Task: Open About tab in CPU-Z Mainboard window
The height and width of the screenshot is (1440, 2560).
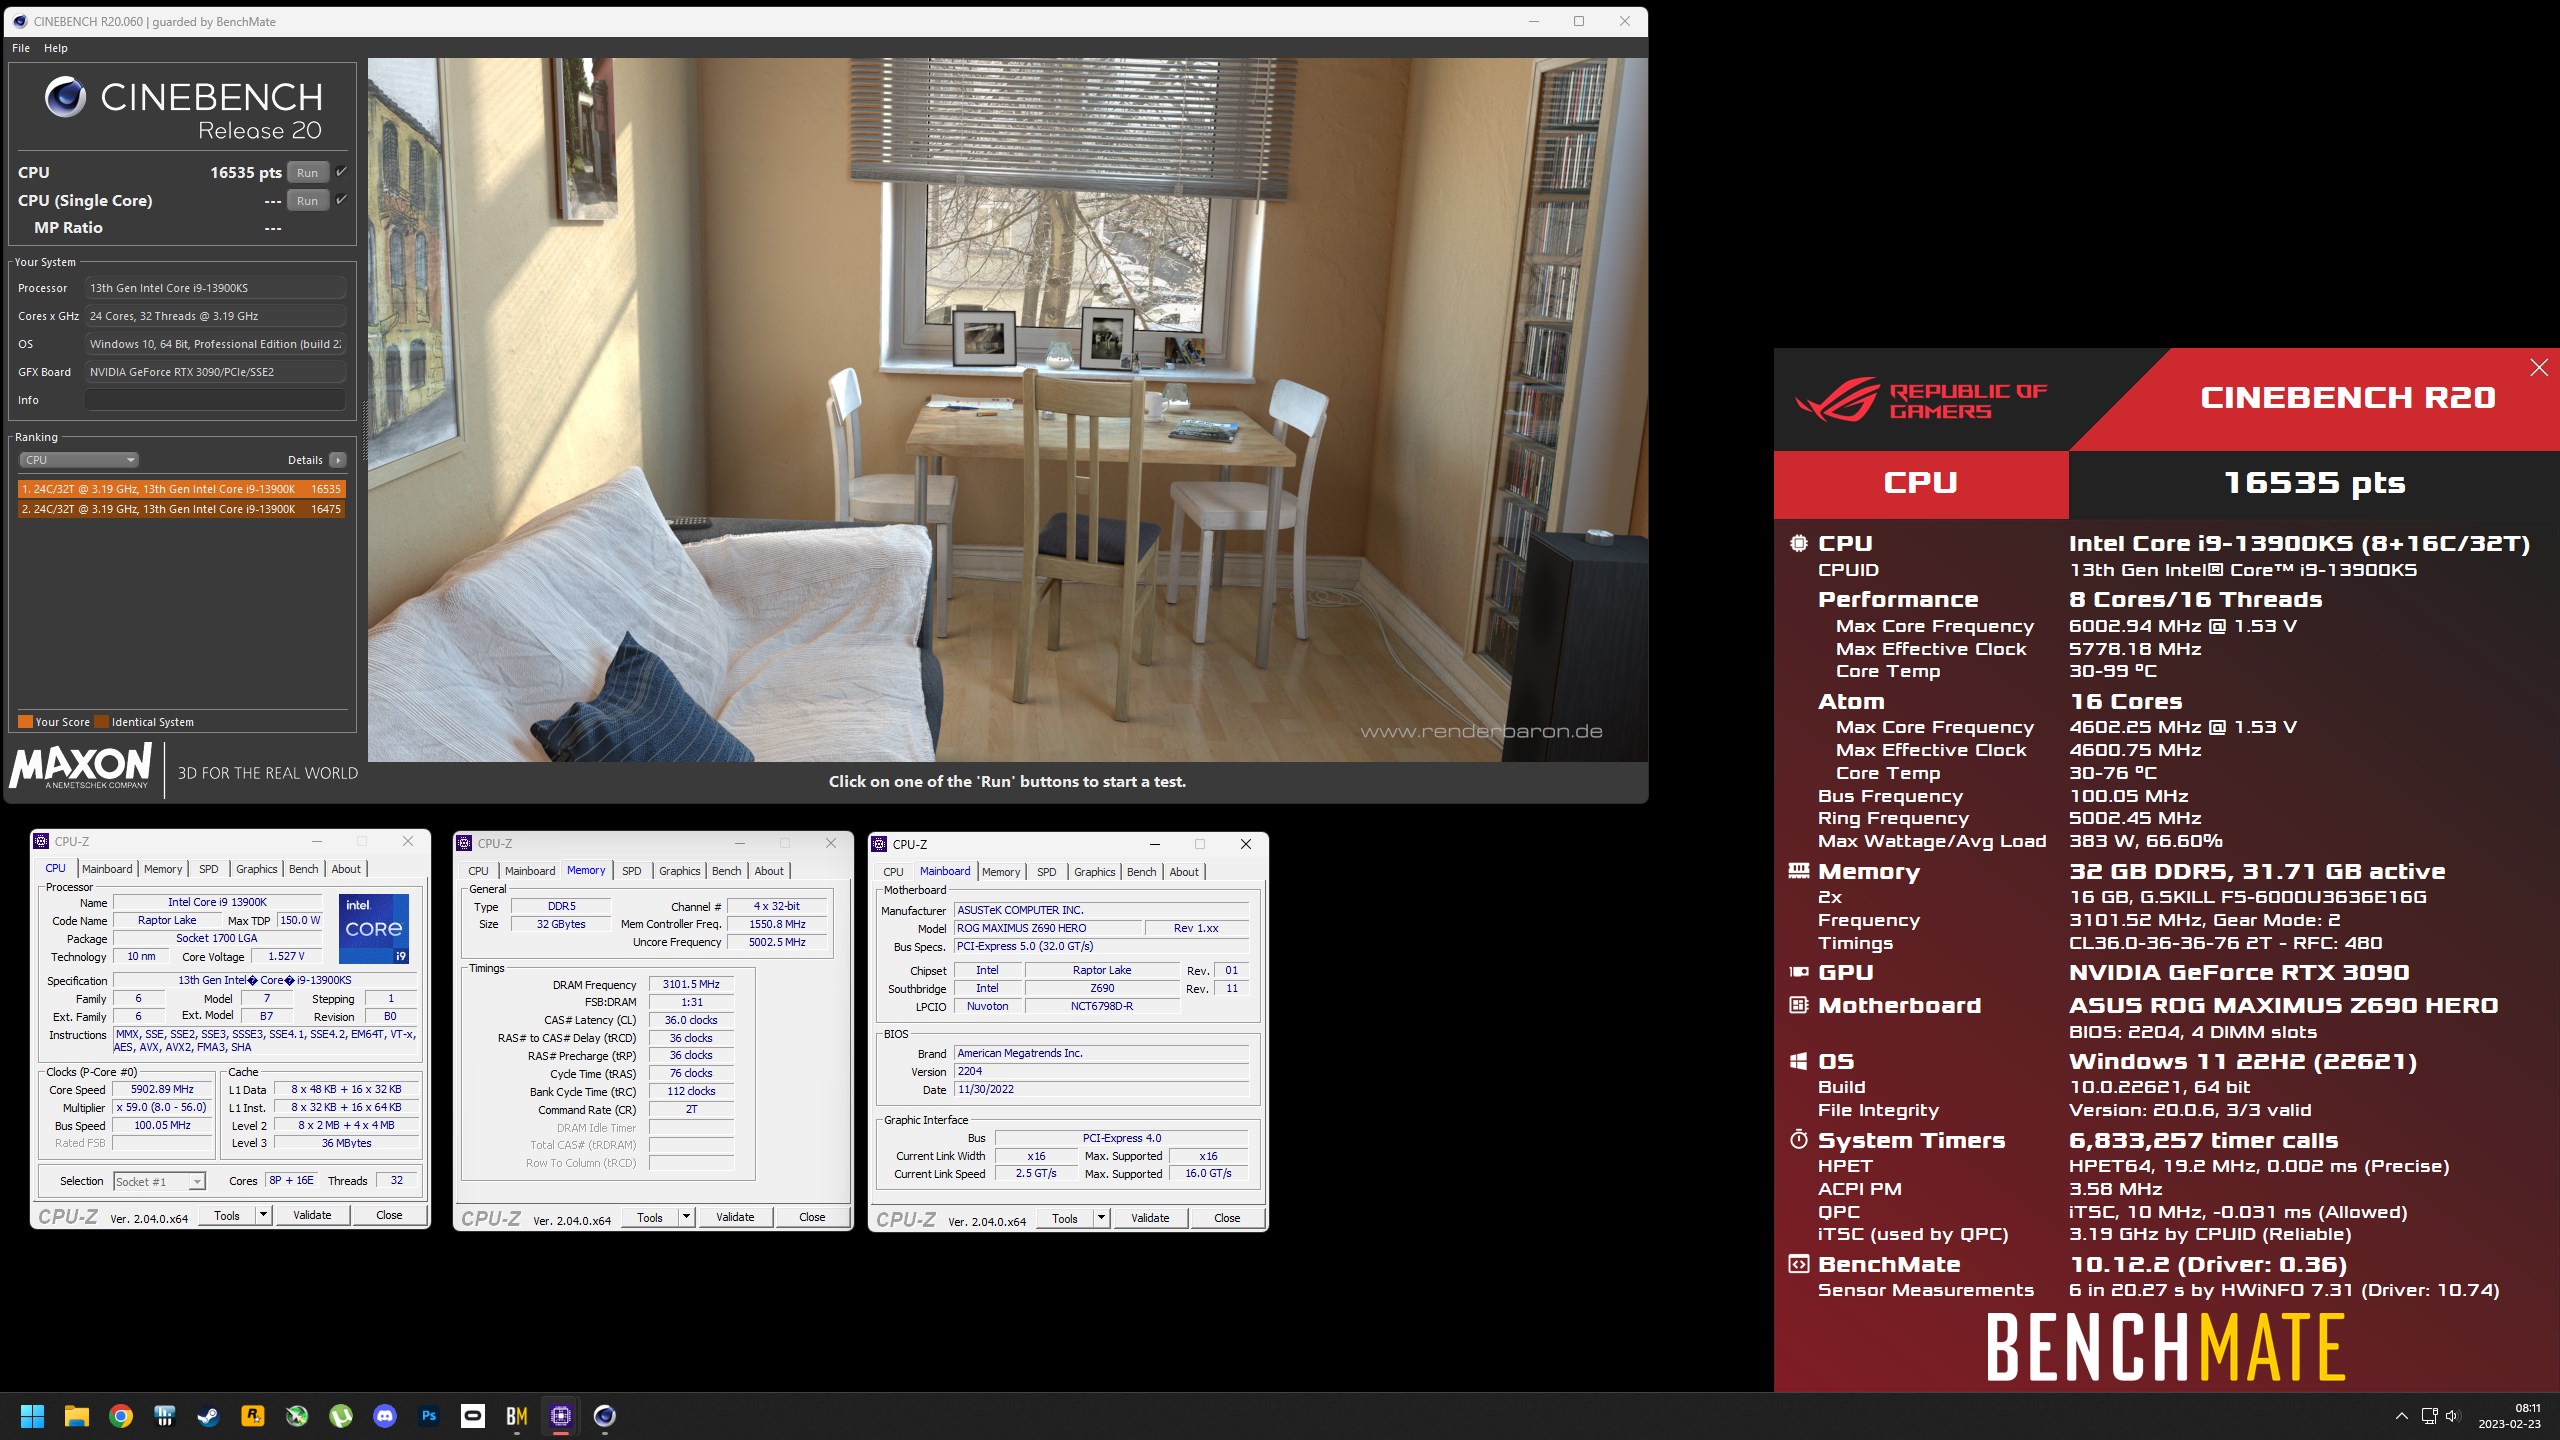Action: point(1184,872)
